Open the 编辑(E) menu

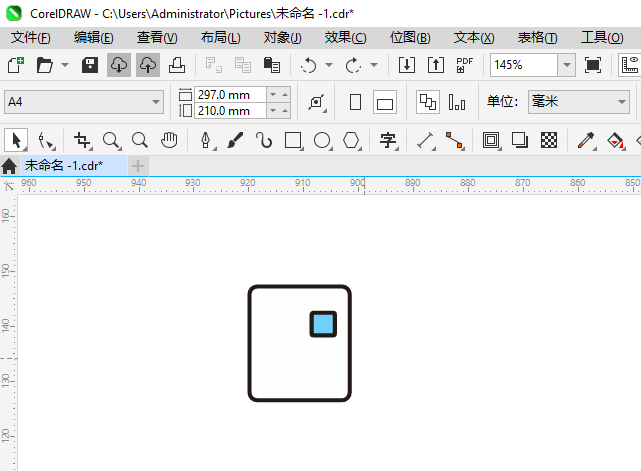[x=94, y=38]
